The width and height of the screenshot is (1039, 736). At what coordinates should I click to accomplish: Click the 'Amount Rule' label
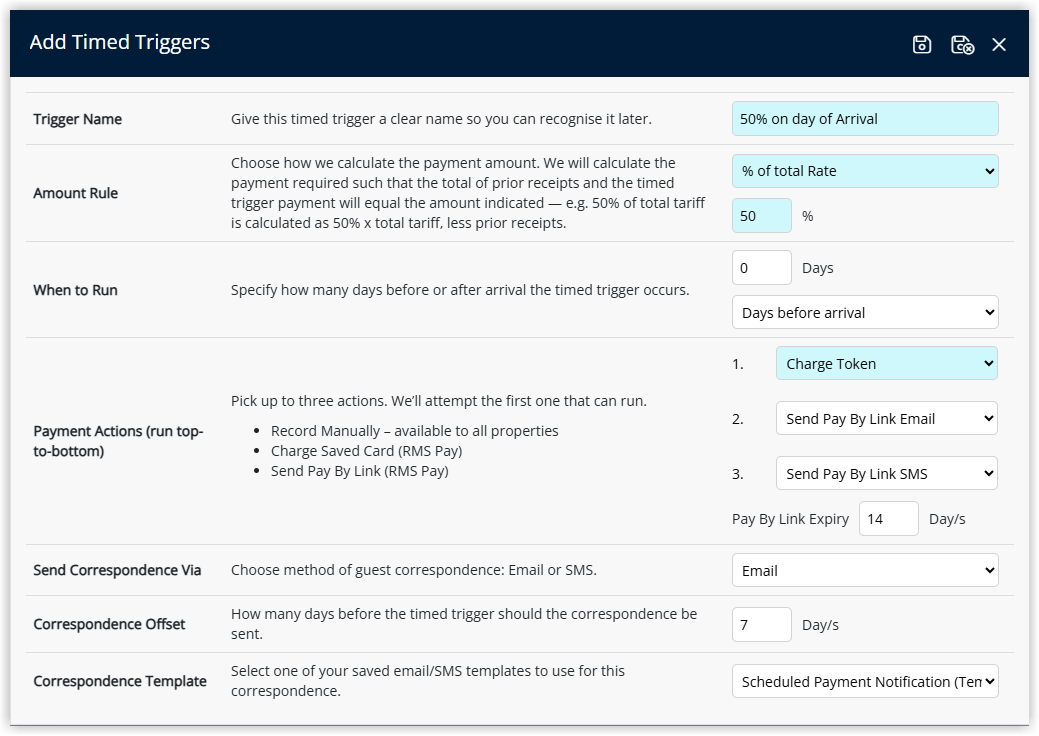76,193
